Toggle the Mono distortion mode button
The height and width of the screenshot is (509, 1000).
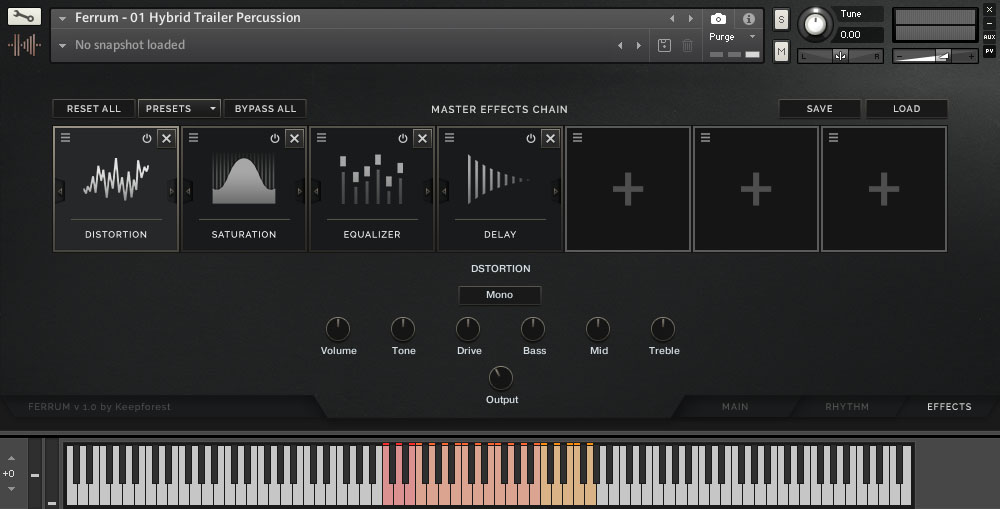click(x=500, y=295)
